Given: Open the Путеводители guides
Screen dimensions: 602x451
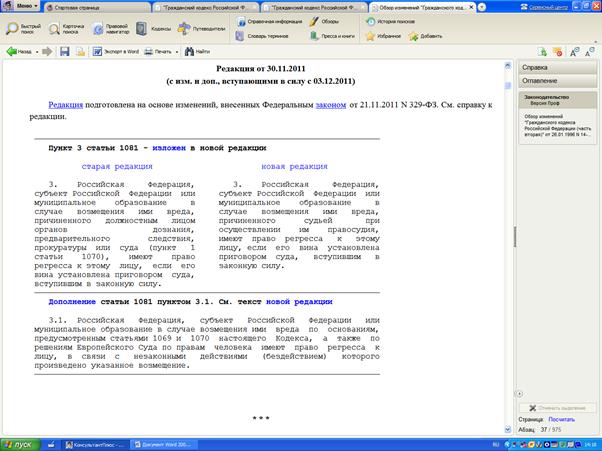Looking at the screenshot, I should [x=201, y=29].
